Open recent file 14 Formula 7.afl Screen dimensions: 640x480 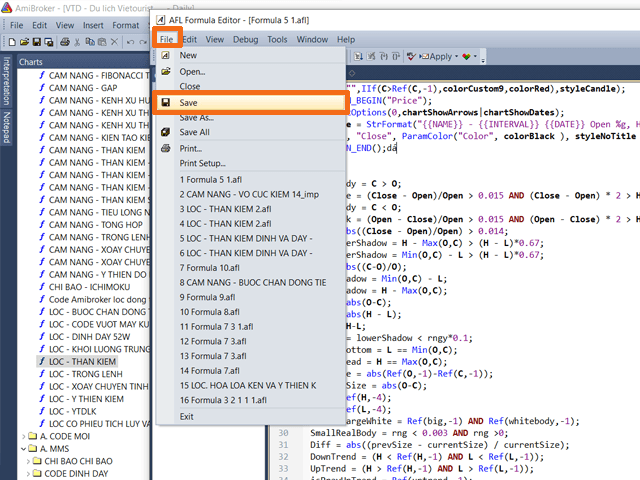(250, 371)
